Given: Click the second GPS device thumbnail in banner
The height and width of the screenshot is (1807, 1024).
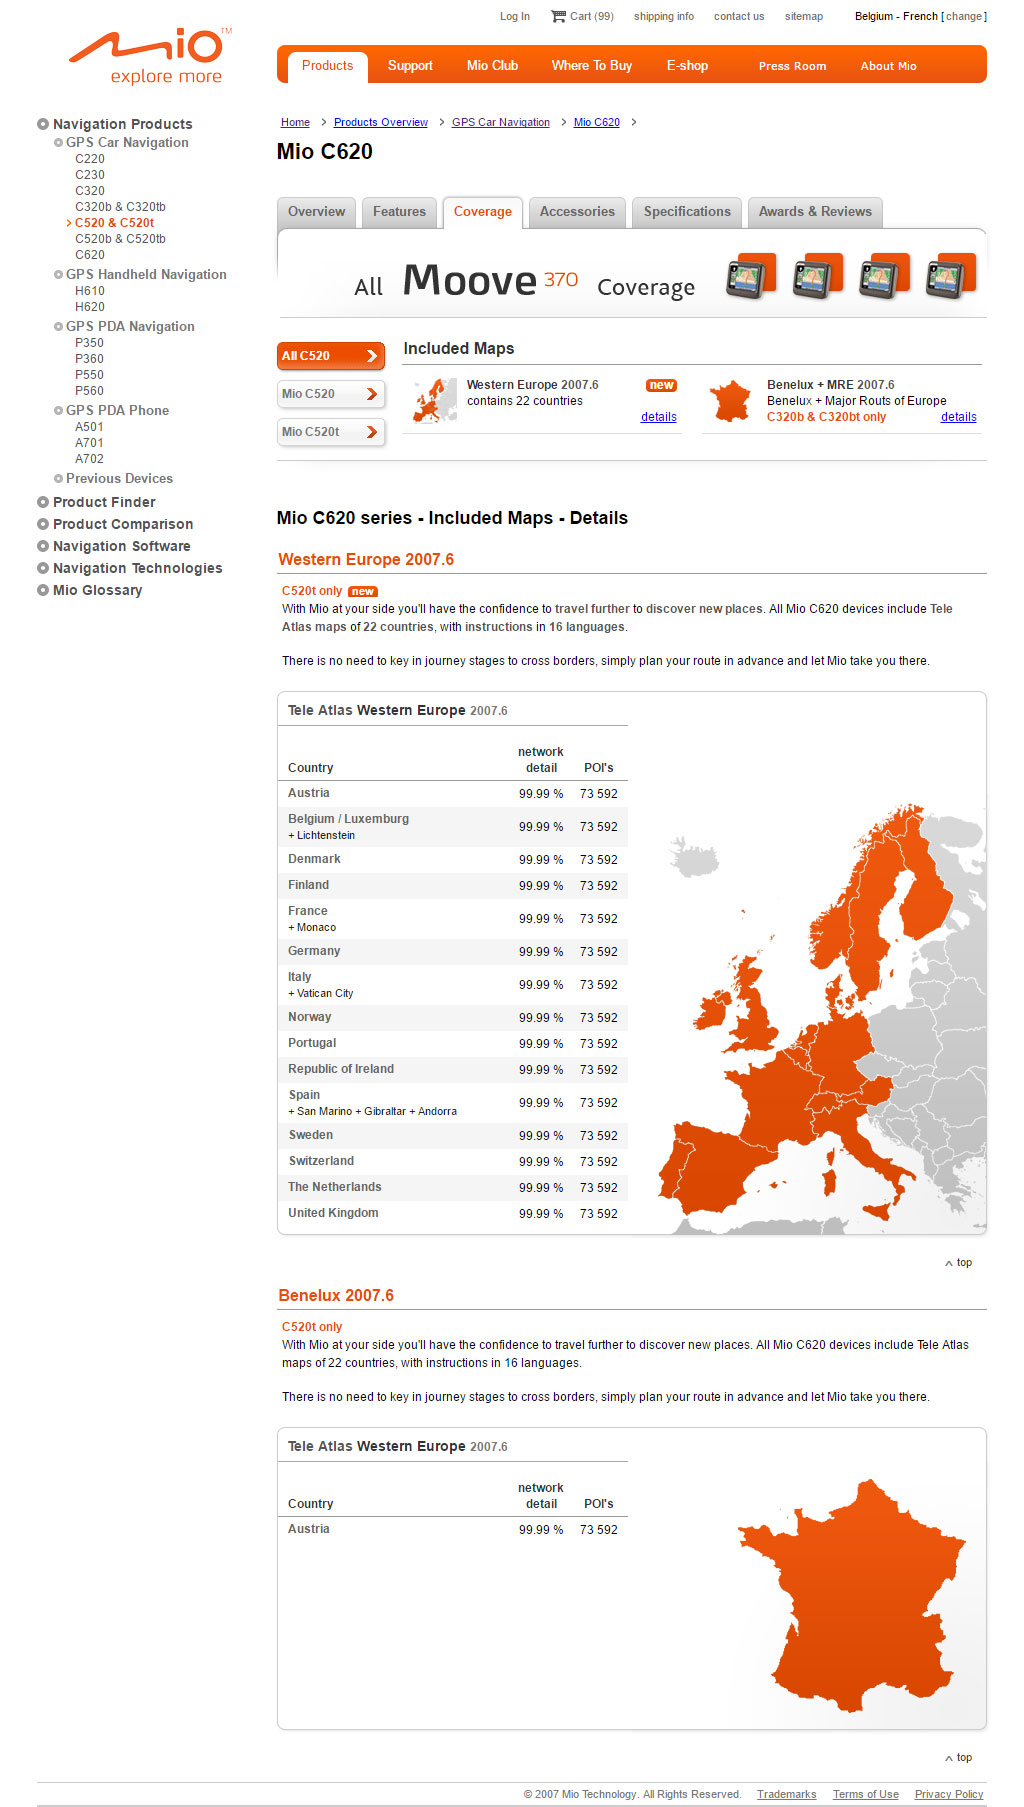Looking at the screenshot, I should 818,277.
